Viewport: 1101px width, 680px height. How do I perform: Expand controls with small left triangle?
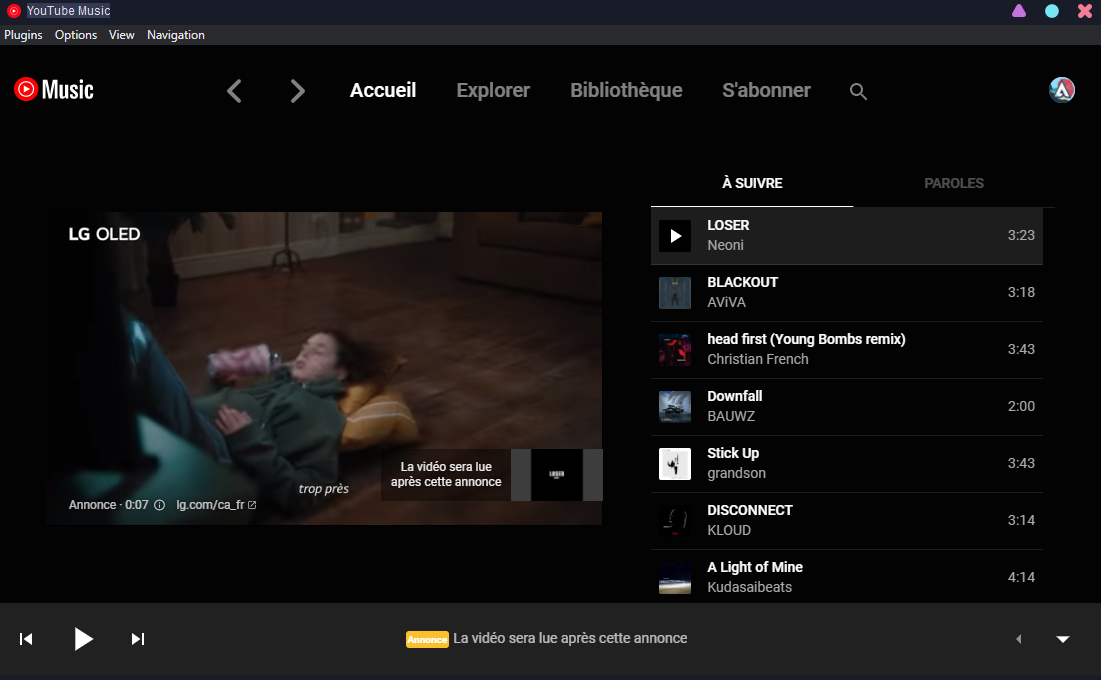pyautogui.click(x=1019, y=639)
